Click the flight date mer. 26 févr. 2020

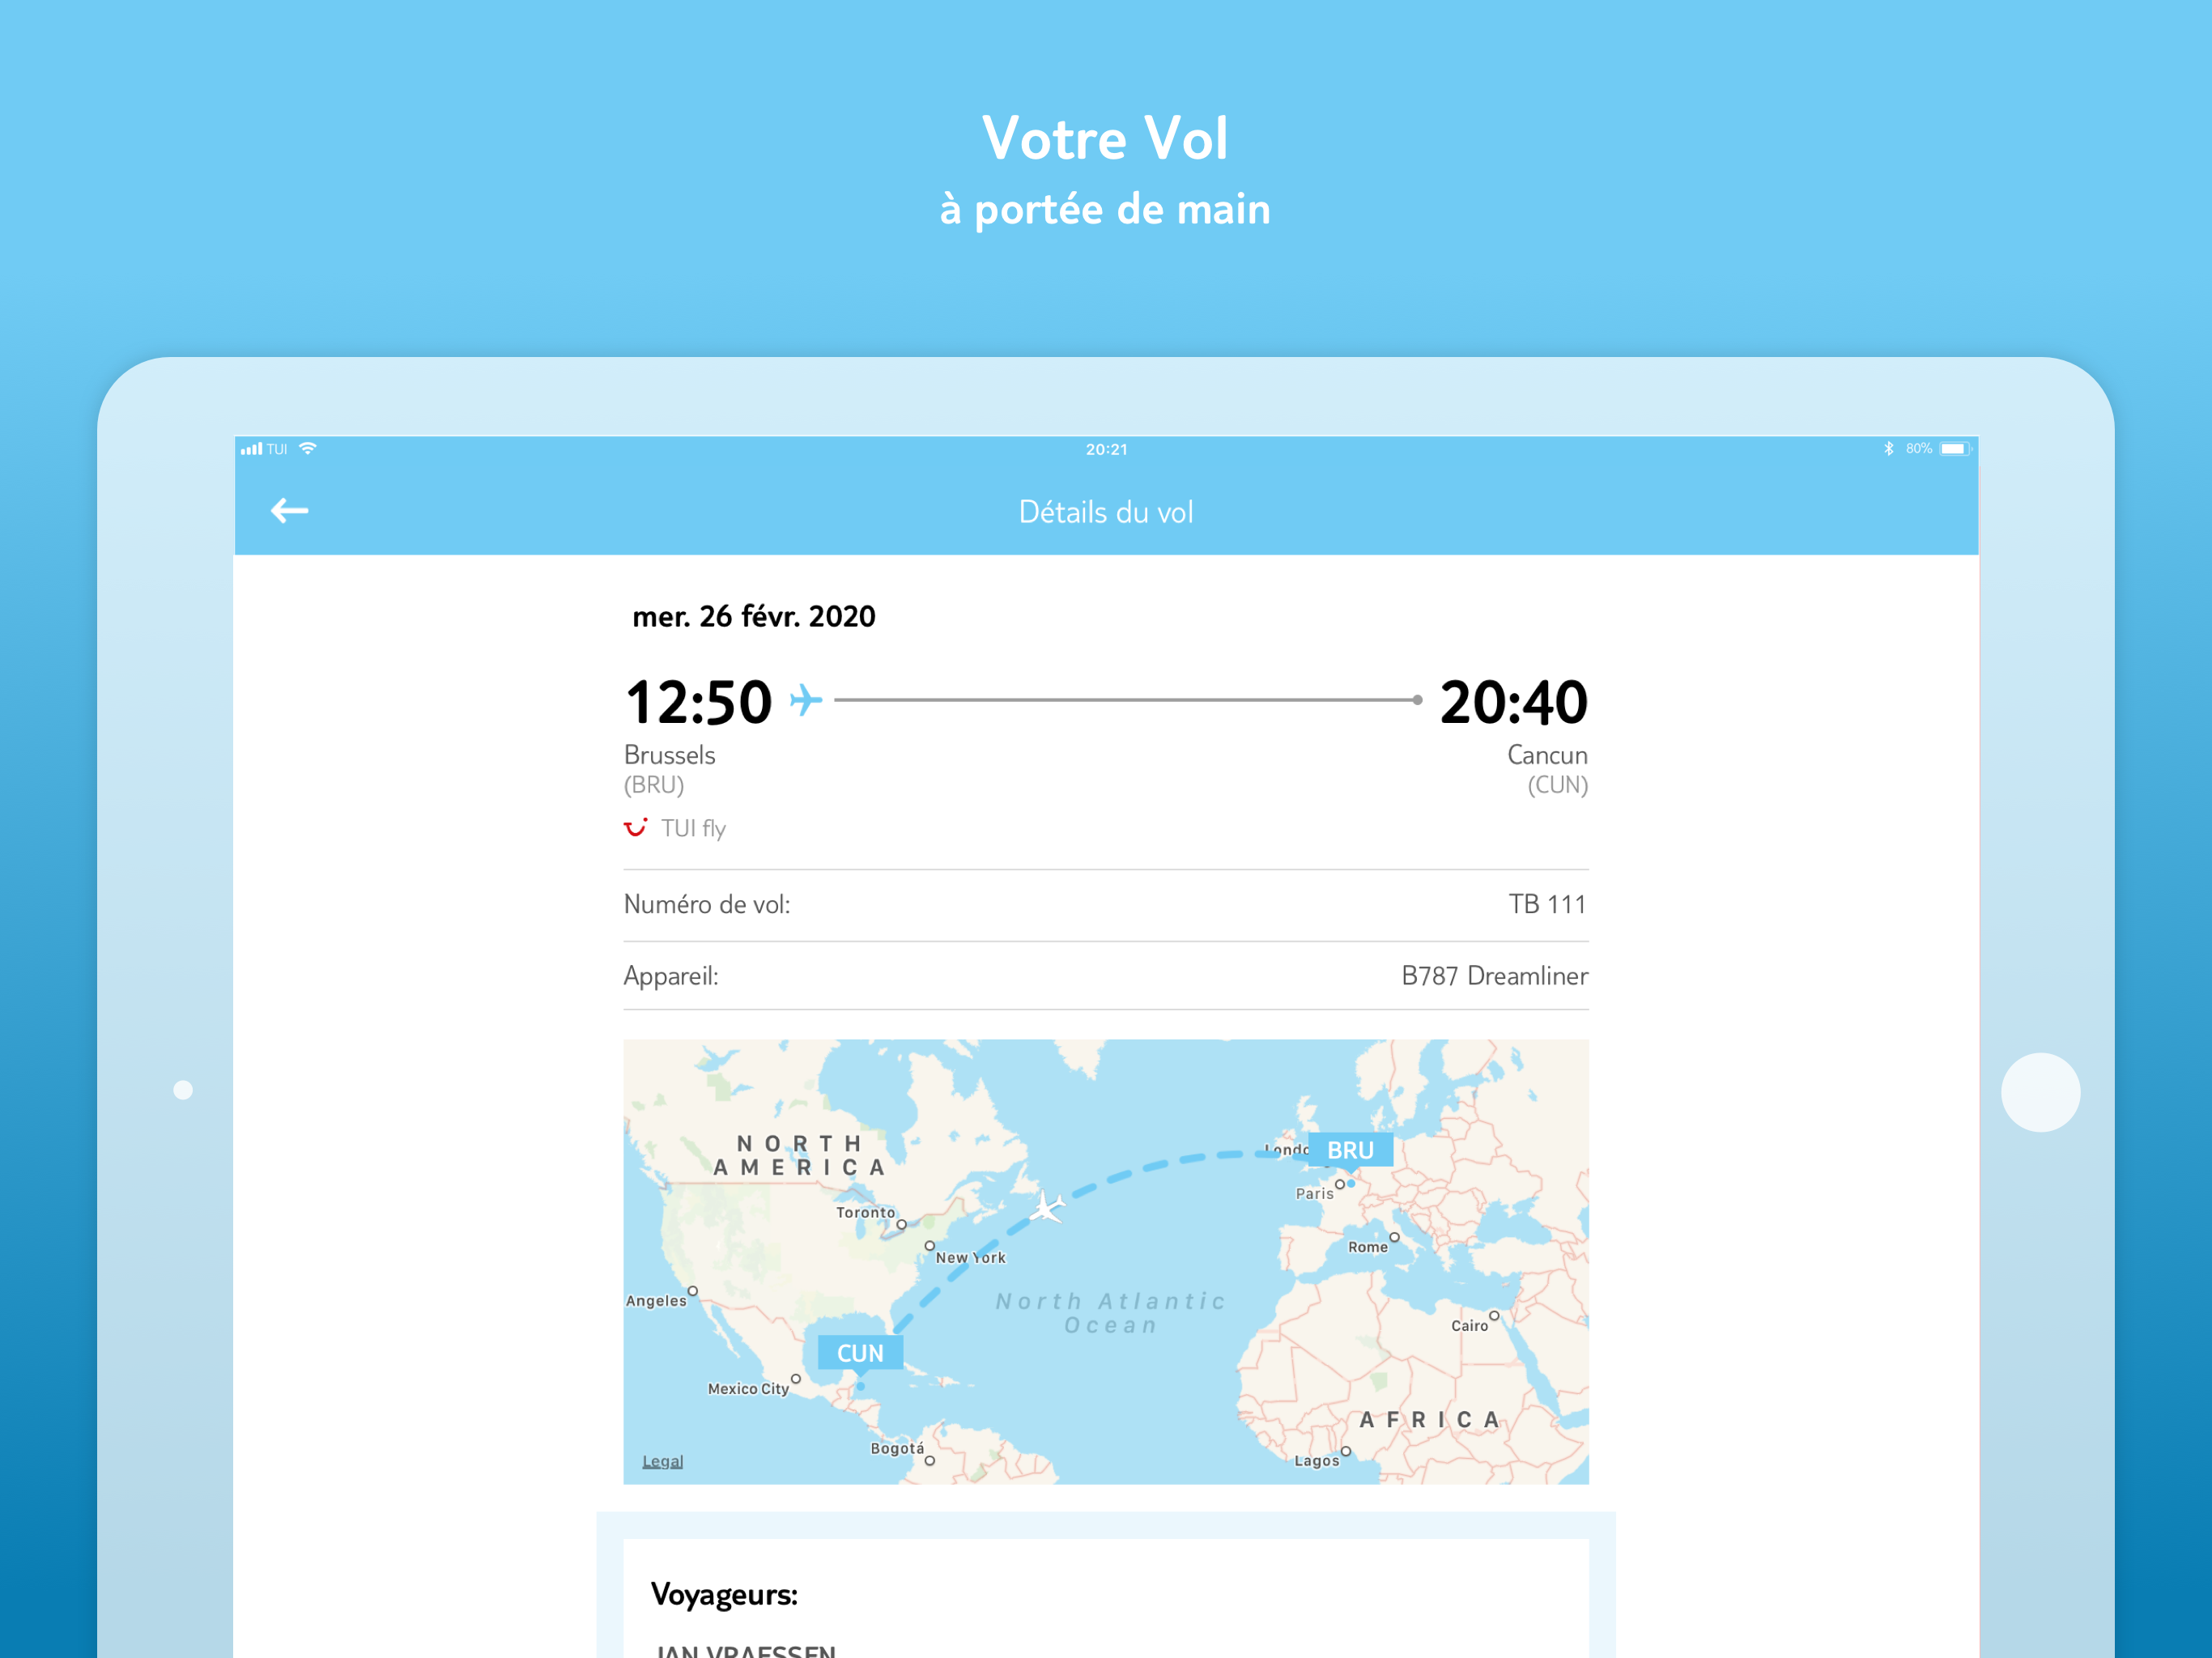tap(754, 616)
